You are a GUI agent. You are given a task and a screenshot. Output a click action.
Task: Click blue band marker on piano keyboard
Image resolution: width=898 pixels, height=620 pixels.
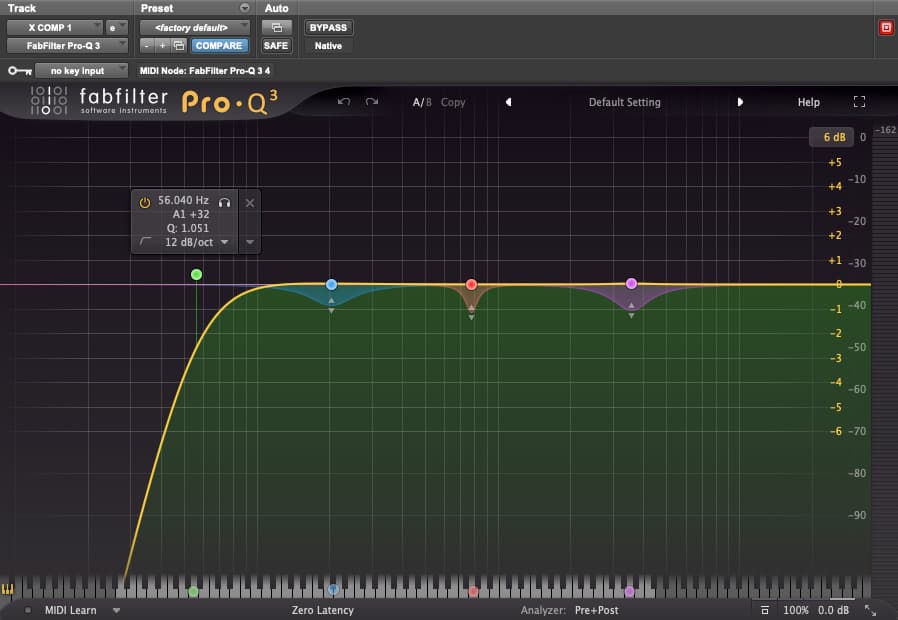[333, 589]
